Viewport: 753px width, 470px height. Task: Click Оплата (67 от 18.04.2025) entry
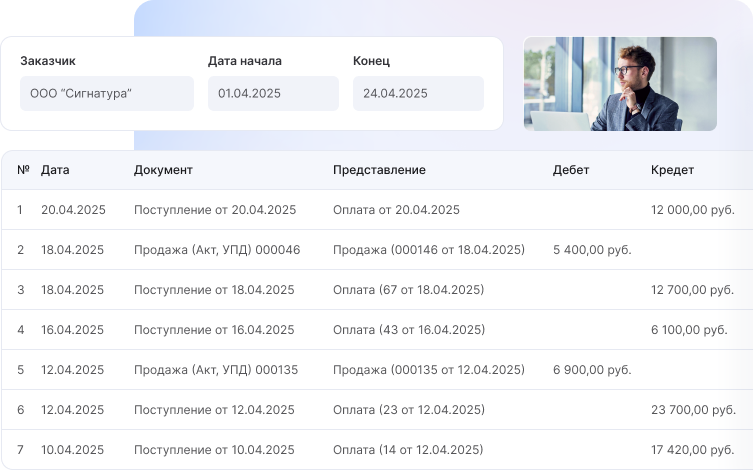(x=408, y=290)
